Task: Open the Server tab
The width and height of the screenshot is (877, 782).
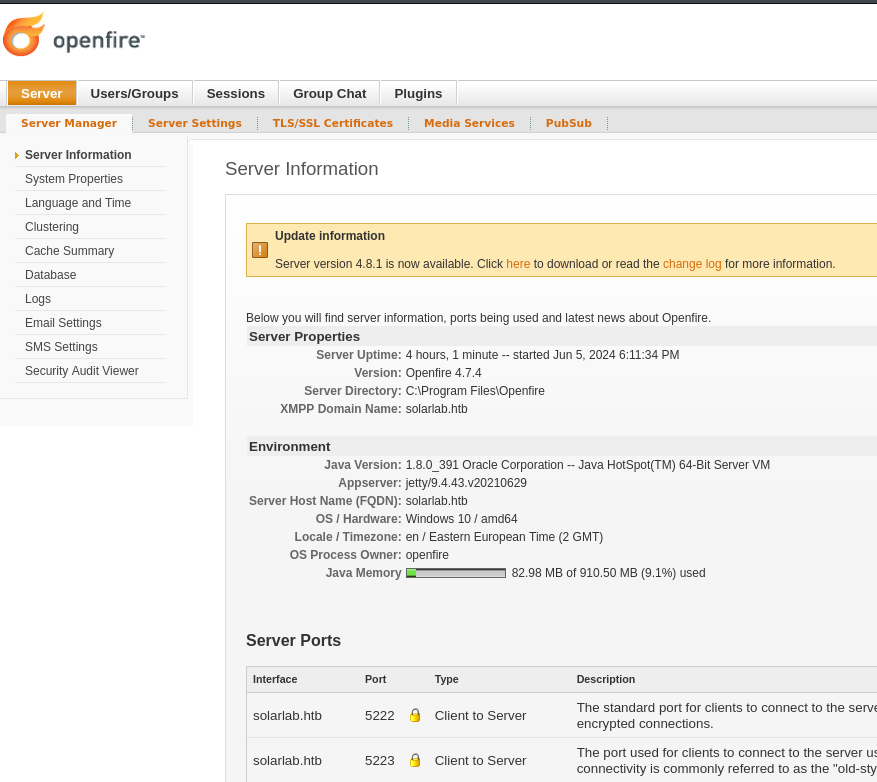Action: click(x=41, y=93)
